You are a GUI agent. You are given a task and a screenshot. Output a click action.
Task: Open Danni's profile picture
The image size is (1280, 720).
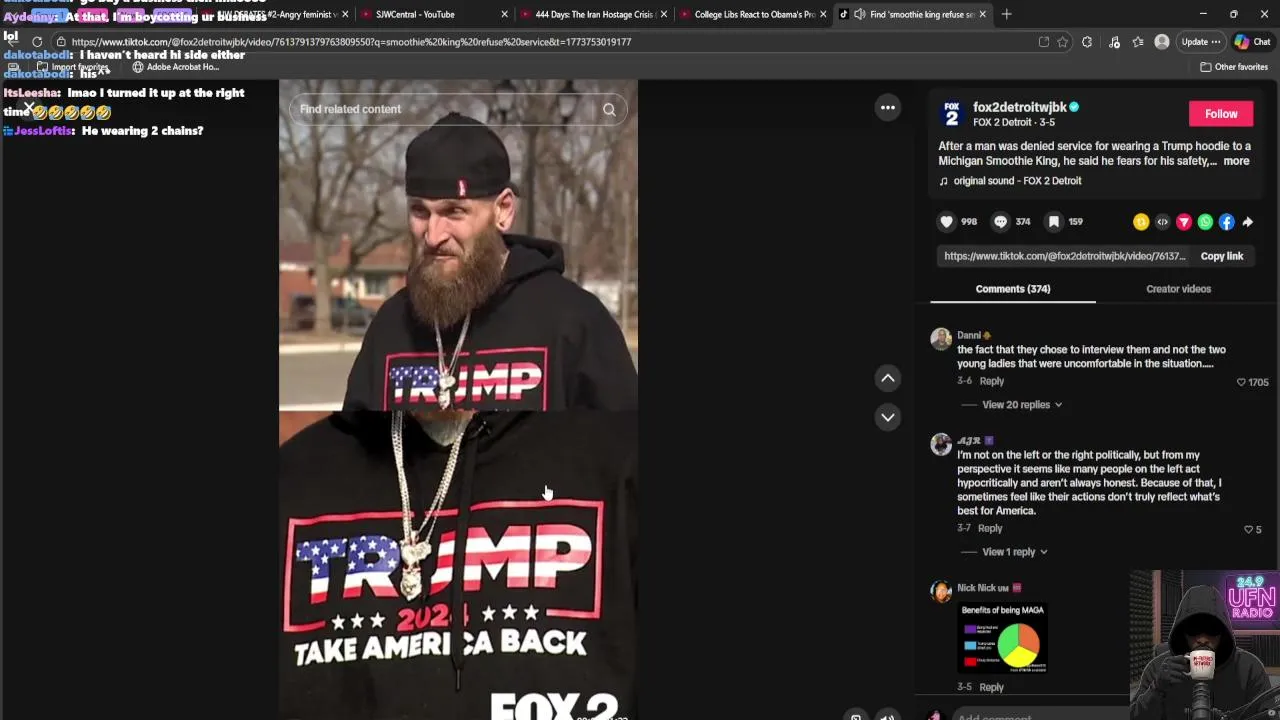click(x=941, y=338)
